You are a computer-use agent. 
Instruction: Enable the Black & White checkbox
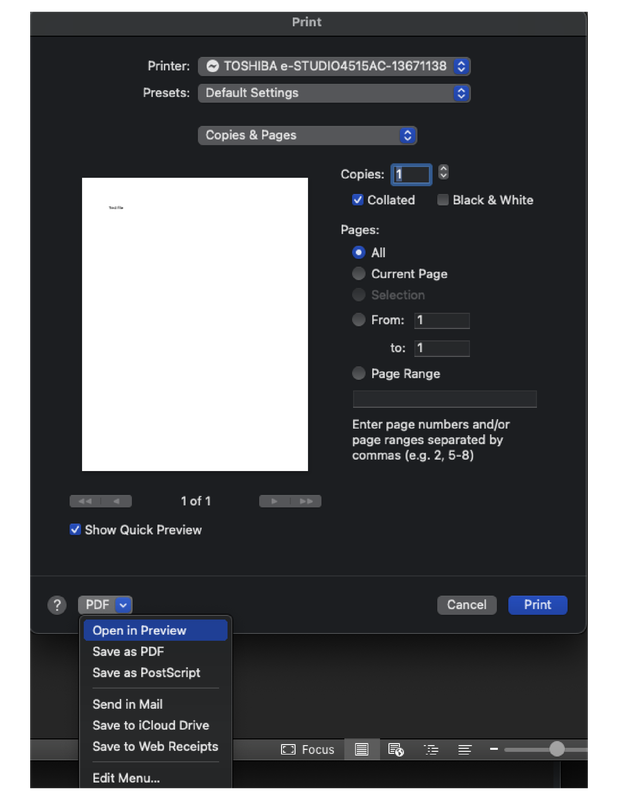442,200
